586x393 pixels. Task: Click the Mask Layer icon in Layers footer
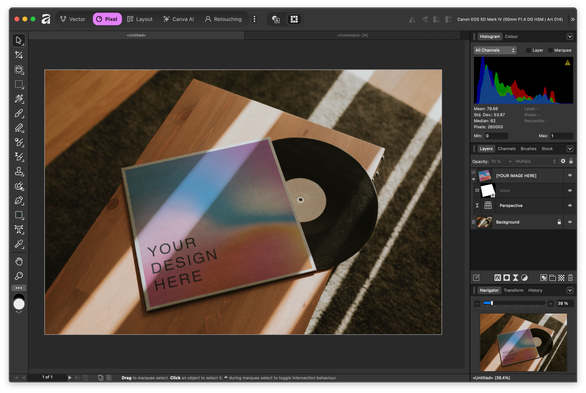506,278
